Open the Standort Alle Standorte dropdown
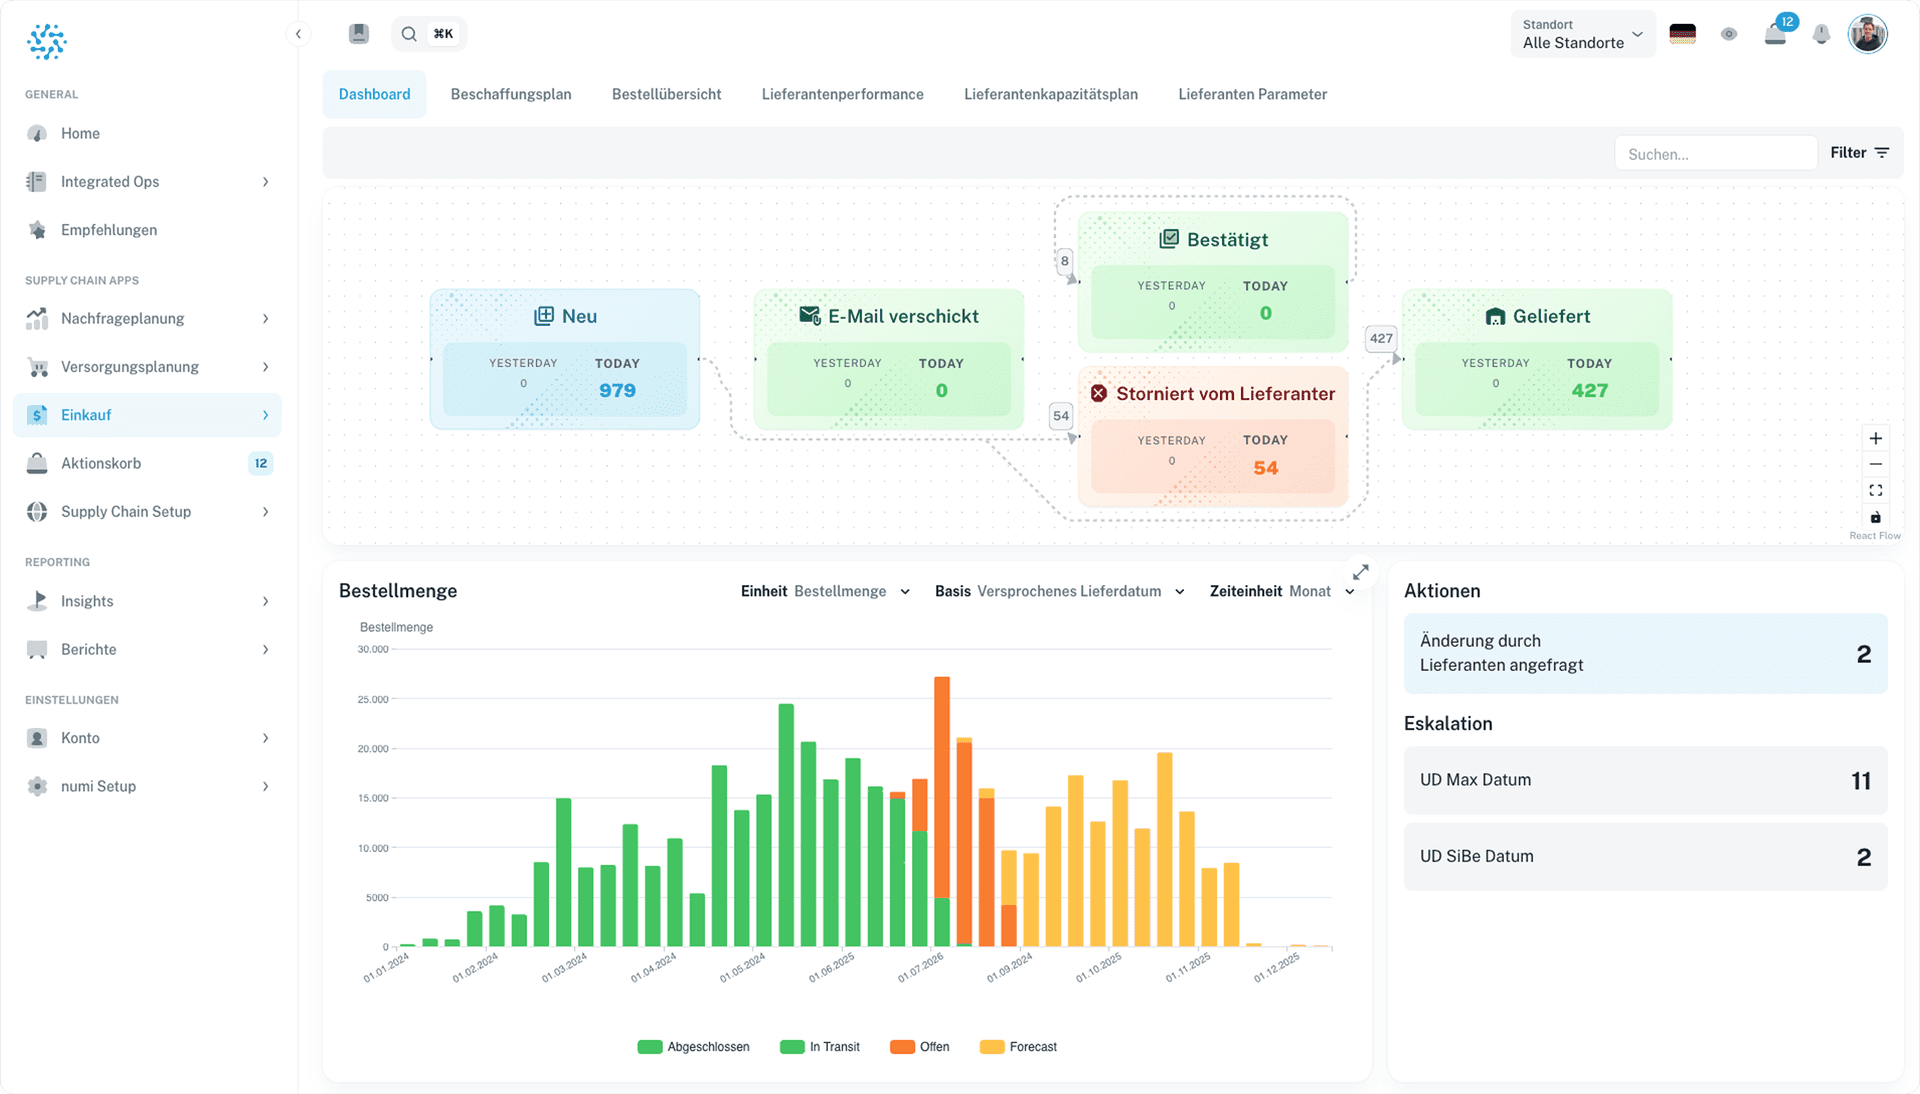Viewport: 1920px width, 1094px height. click(x=1582, y=34)
